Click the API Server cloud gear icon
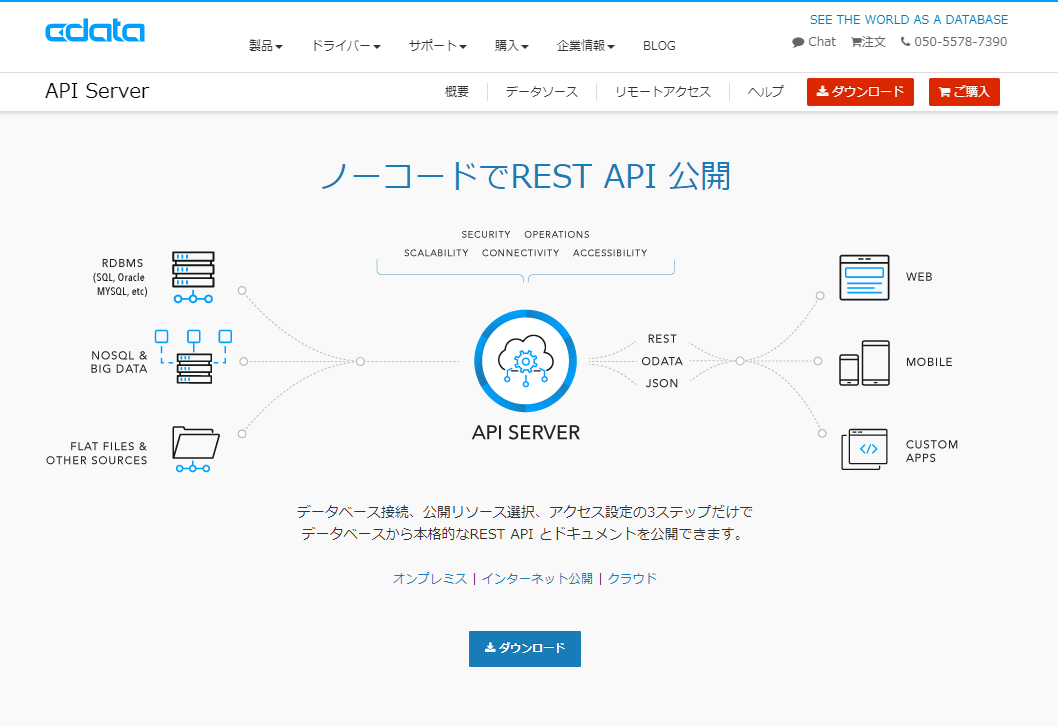1058x726 pixels. point(526,361)
